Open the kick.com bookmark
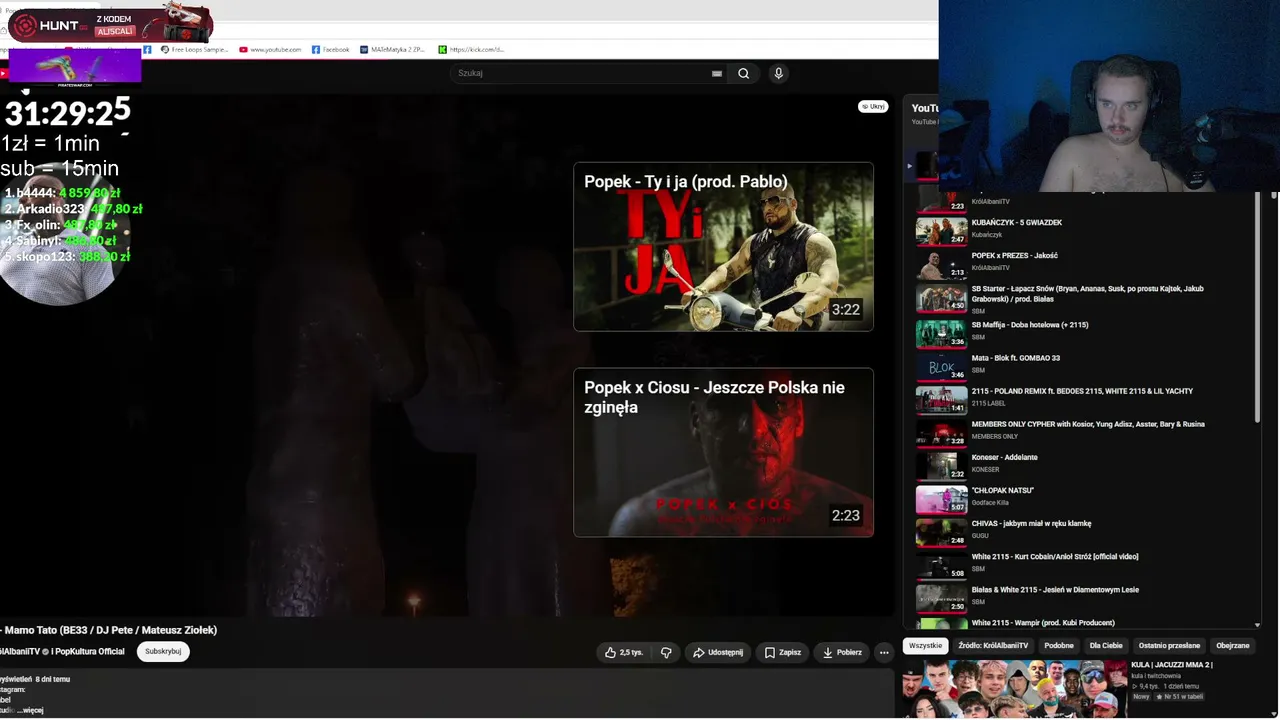1280x720 pixels. pos(471,49)
